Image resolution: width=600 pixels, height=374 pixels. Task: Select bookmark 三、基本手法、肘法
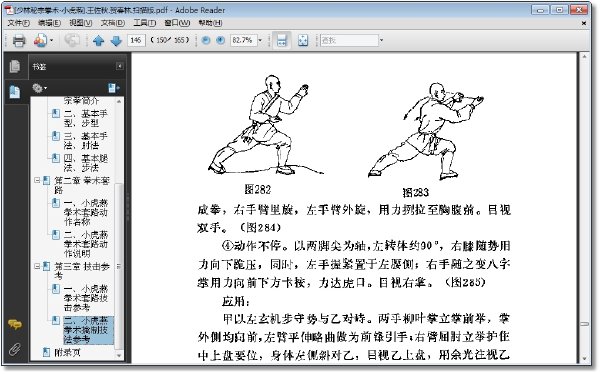tap(86, 141)
